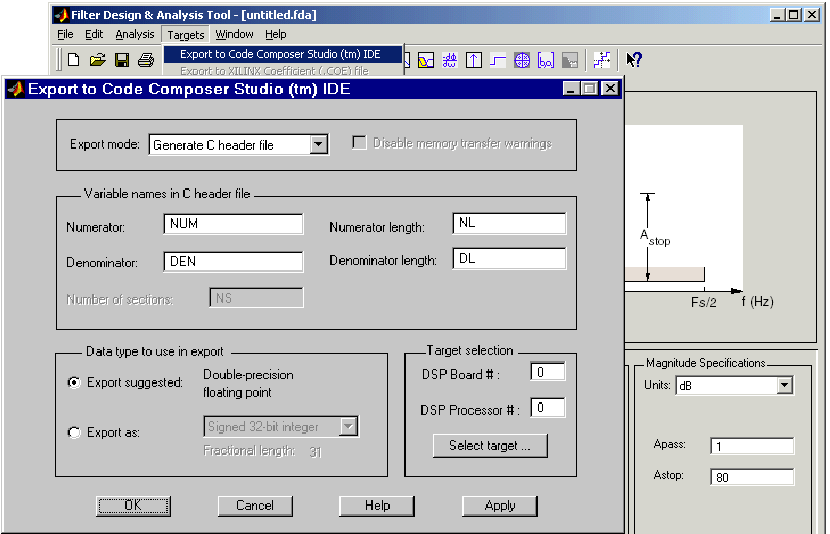
Task: Select the Export as radio button
Action: click(74, 432)
